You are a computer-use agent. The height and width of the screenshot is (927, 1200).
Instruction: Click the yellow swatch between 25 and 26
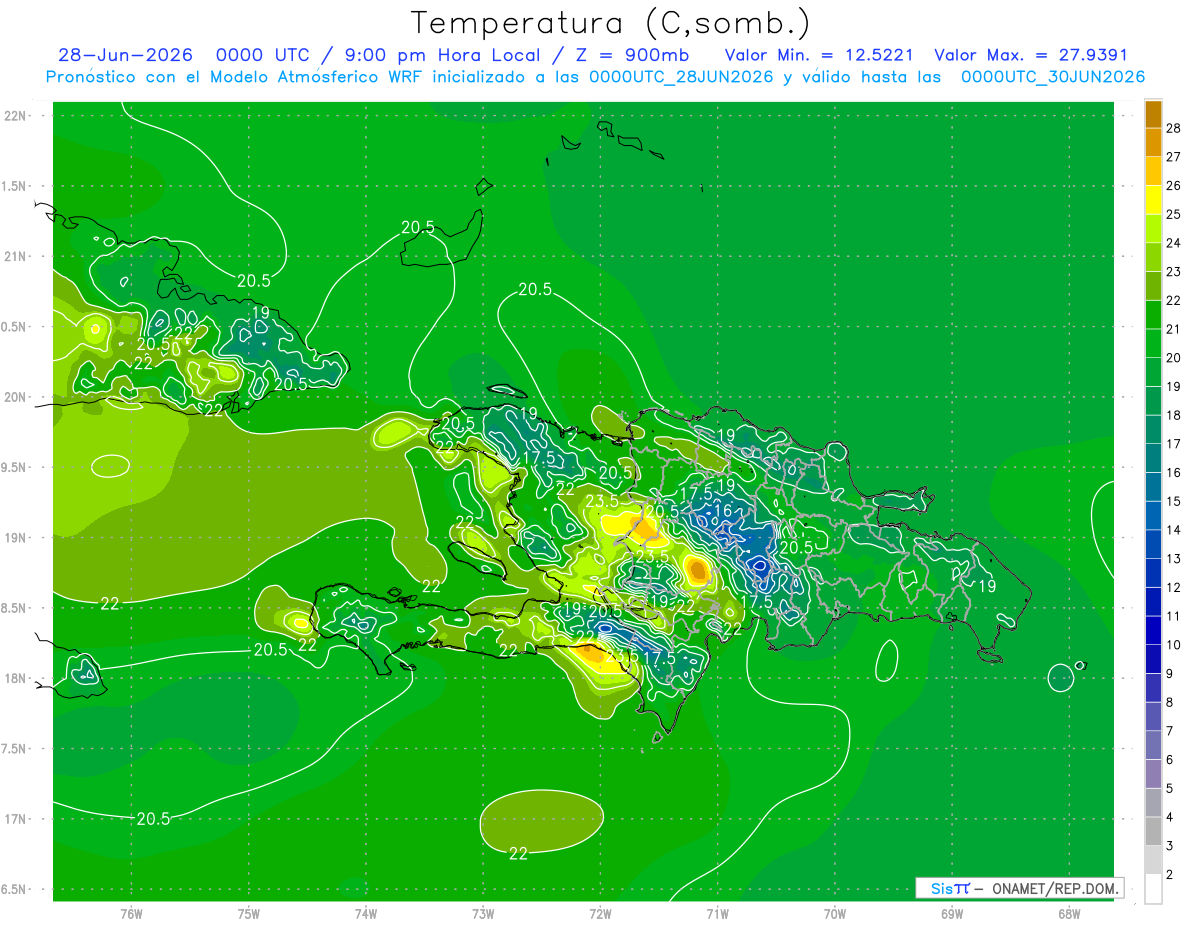coord(1153,199)
